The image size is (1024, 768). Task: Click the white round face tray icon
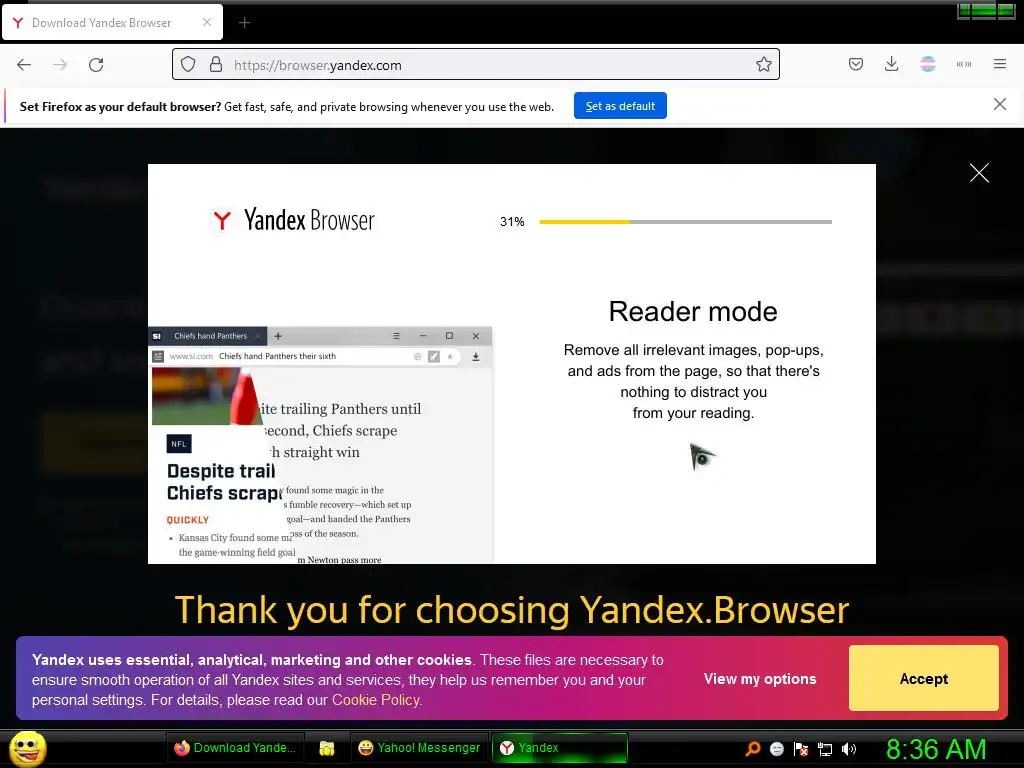[776, 749]
